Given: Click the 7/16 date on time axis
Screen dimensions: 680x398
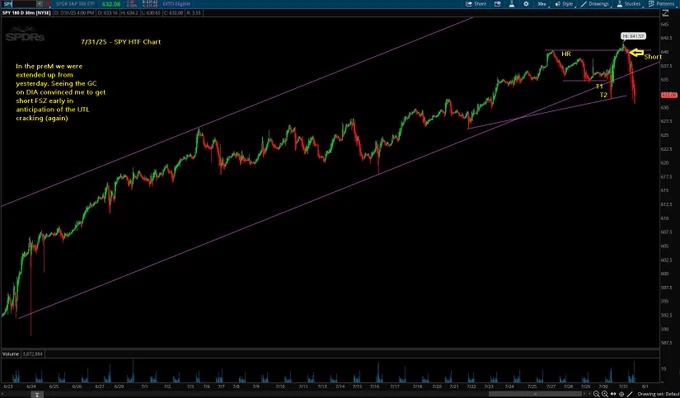Looking at the screenshot, I should tap(374, 386).
